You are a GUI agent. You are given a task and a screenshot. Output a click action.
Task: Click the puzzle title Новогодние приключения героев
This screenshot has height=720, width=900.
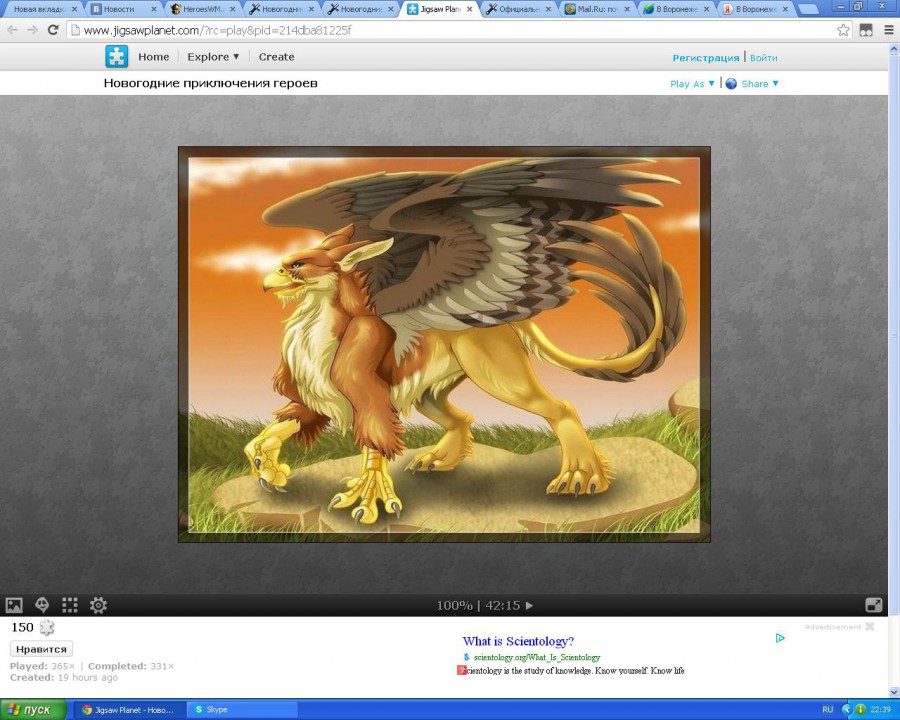pyautogui.click(x=210, y=83)
